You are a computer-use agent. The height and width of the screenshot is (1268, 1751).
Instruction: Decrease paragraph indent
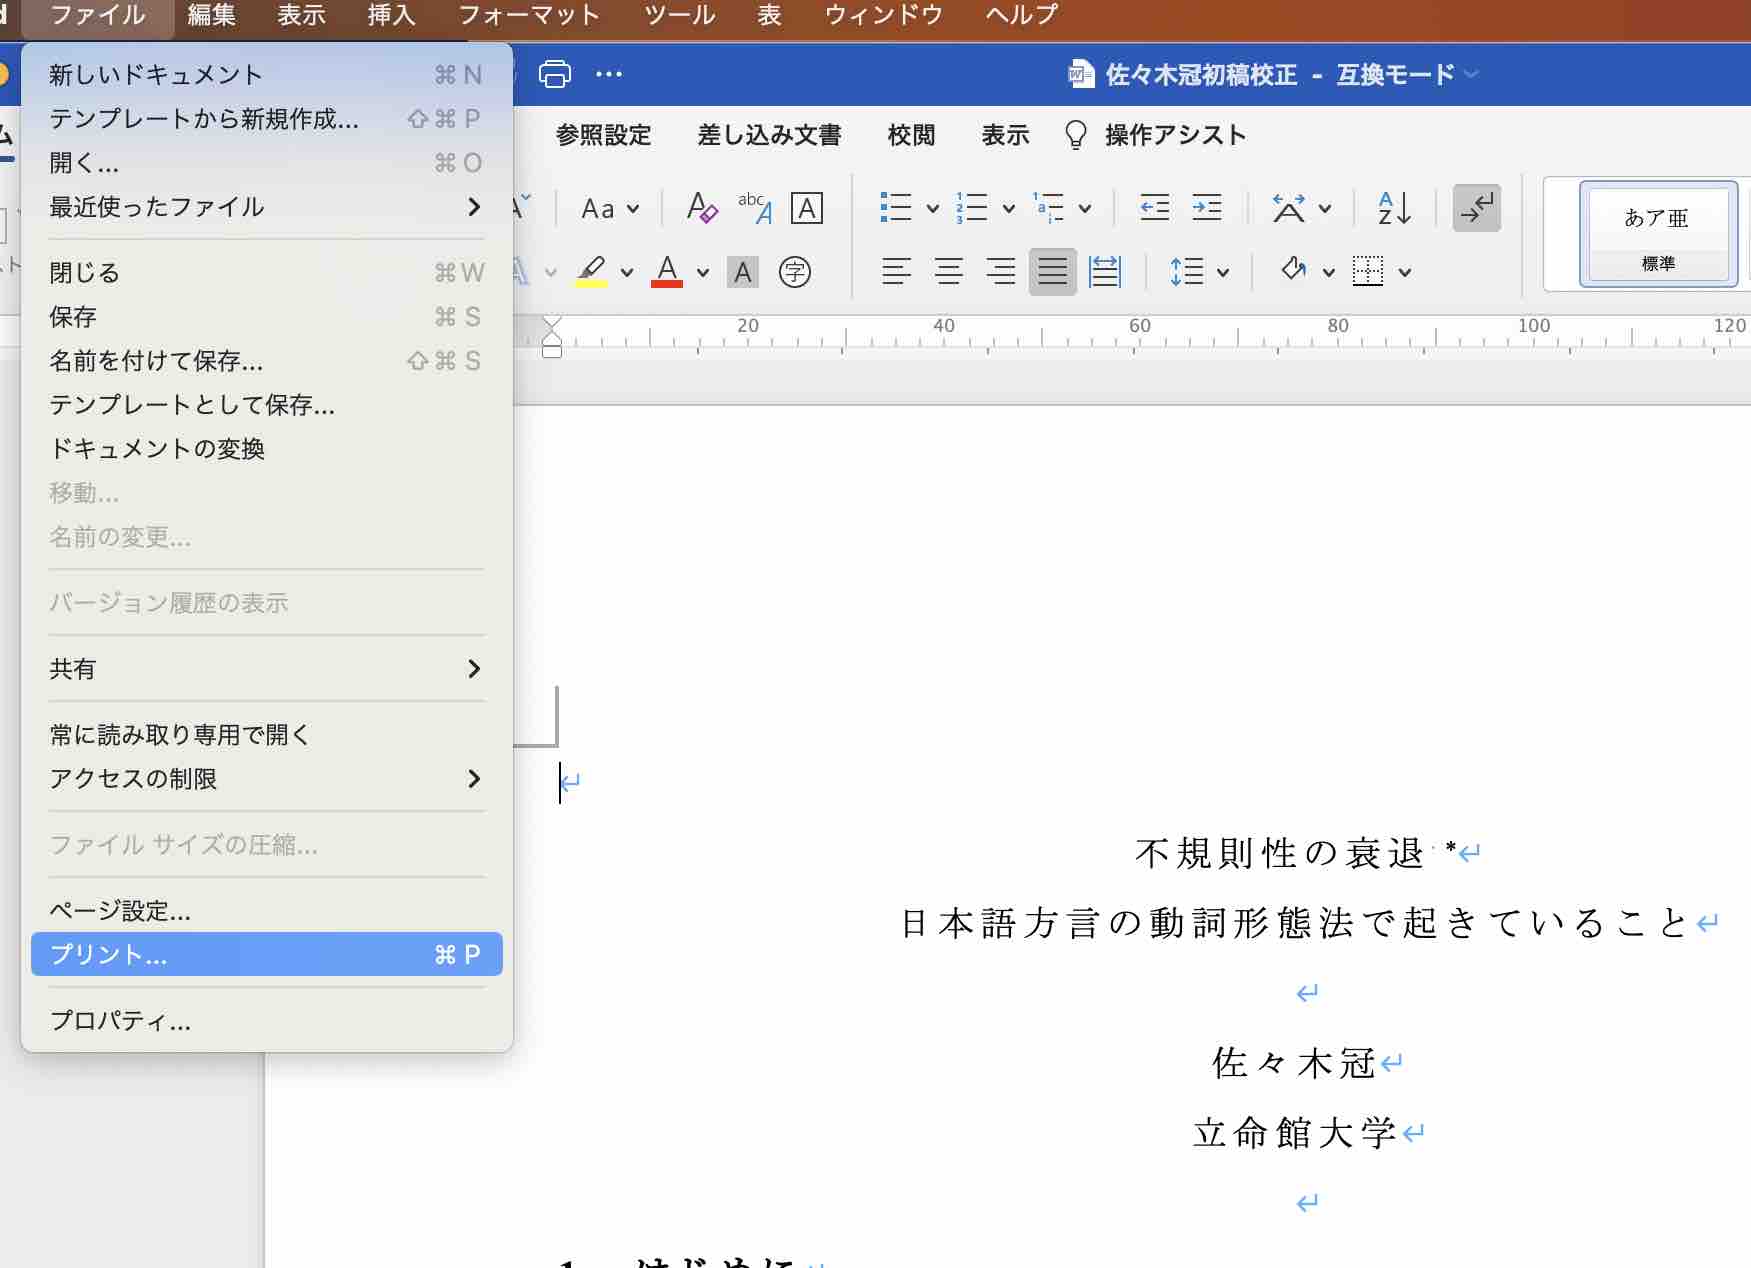(1155, 208)
